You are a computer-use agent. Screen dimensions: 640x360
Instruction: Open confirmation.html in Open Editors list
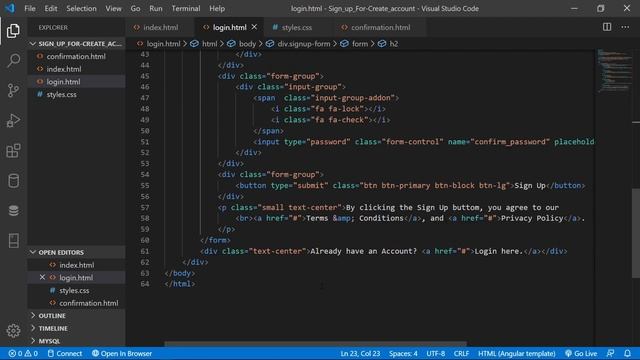click(x=76, y=303)
